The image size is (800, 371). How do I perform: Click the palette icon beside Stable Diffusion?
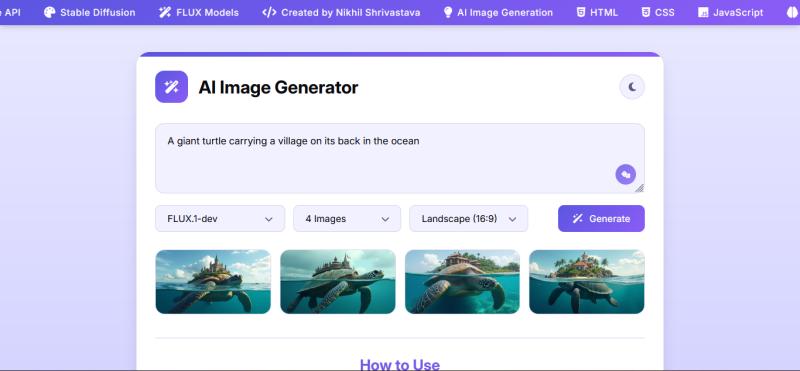click(49, 12)
